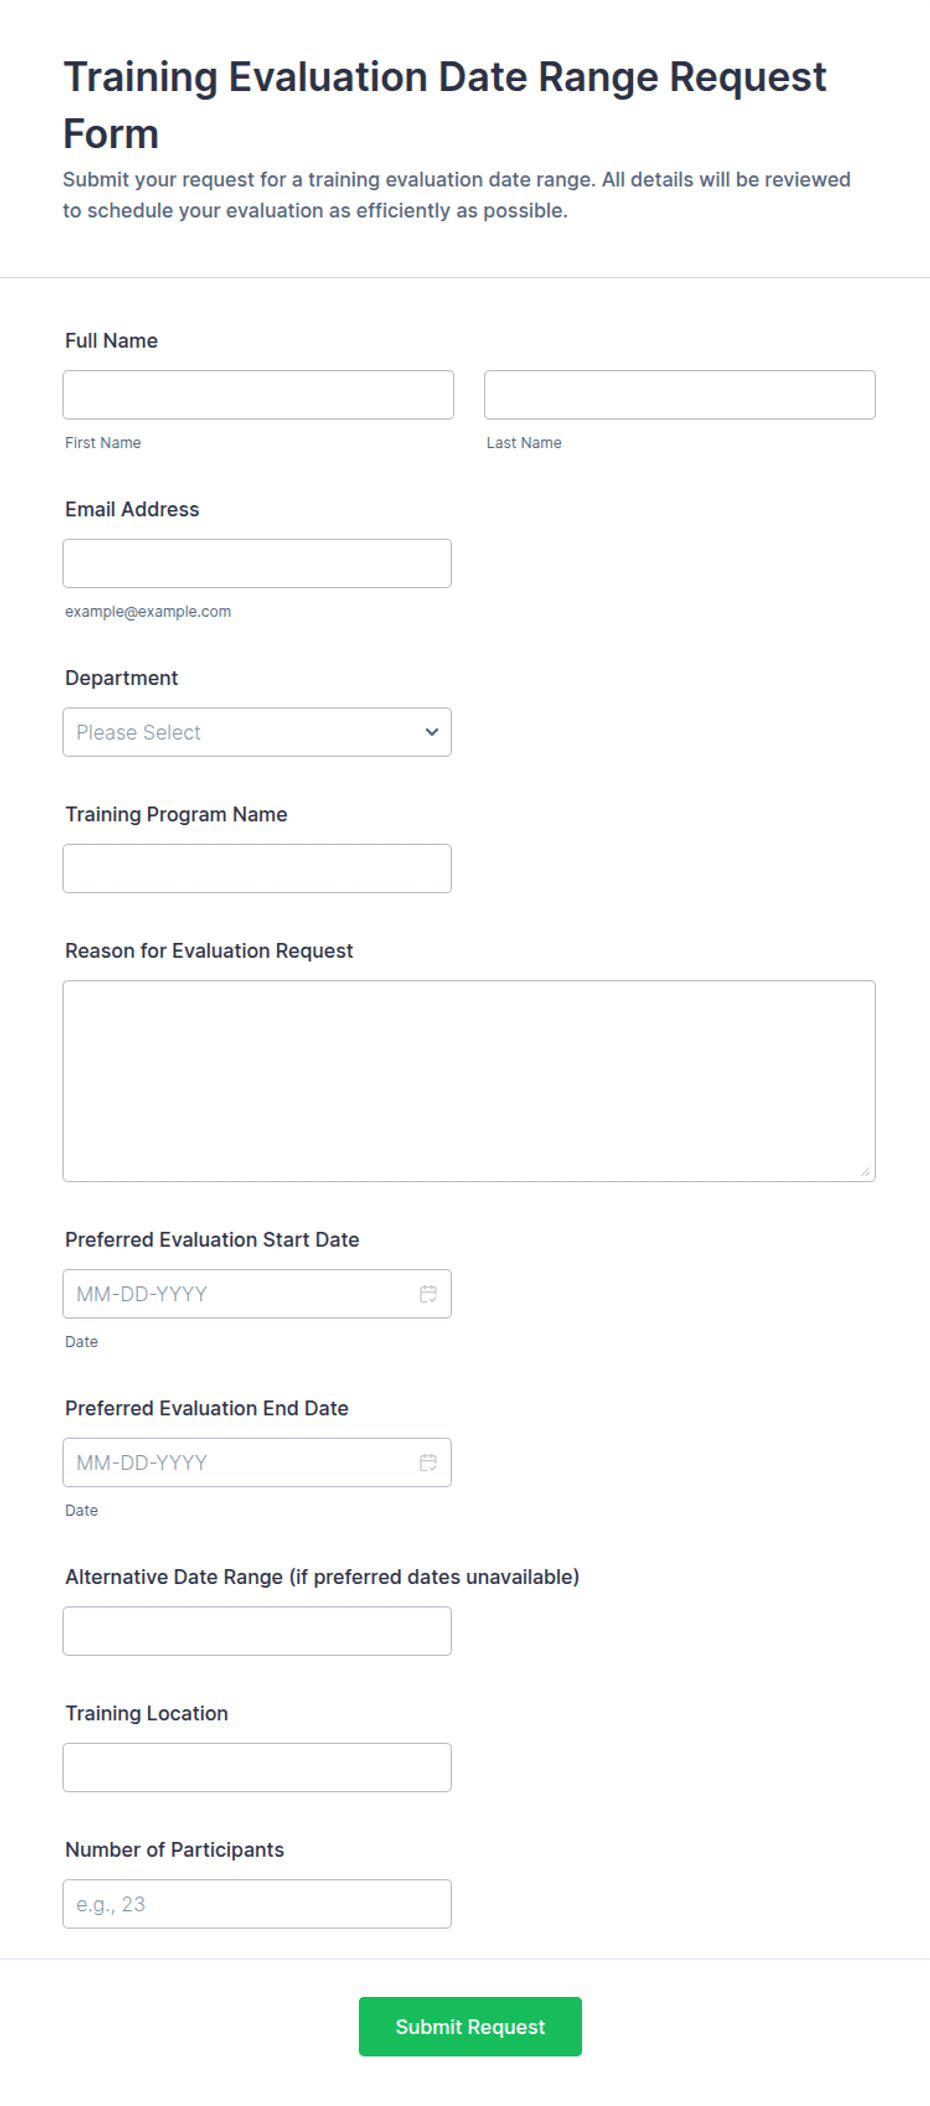The image size is (930, 2106).
Task: Click the First Name input field
Action: (258, 395)
